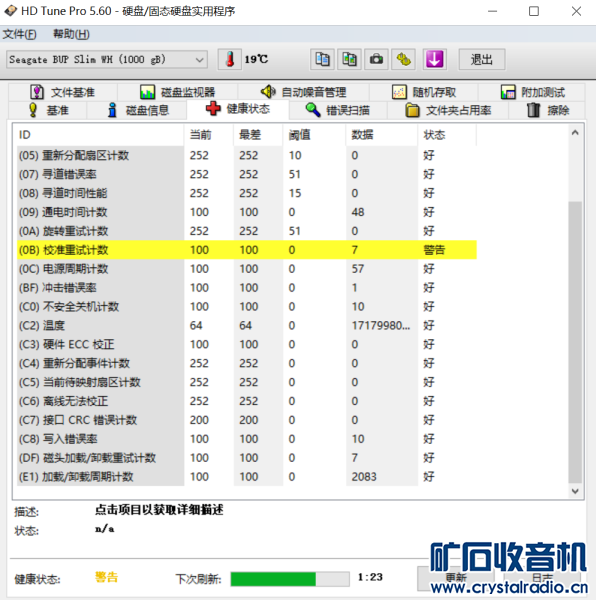Open the 错误扫描 tab
The height and width of the screenshot is (600, 596).
[x=338, y=111]
